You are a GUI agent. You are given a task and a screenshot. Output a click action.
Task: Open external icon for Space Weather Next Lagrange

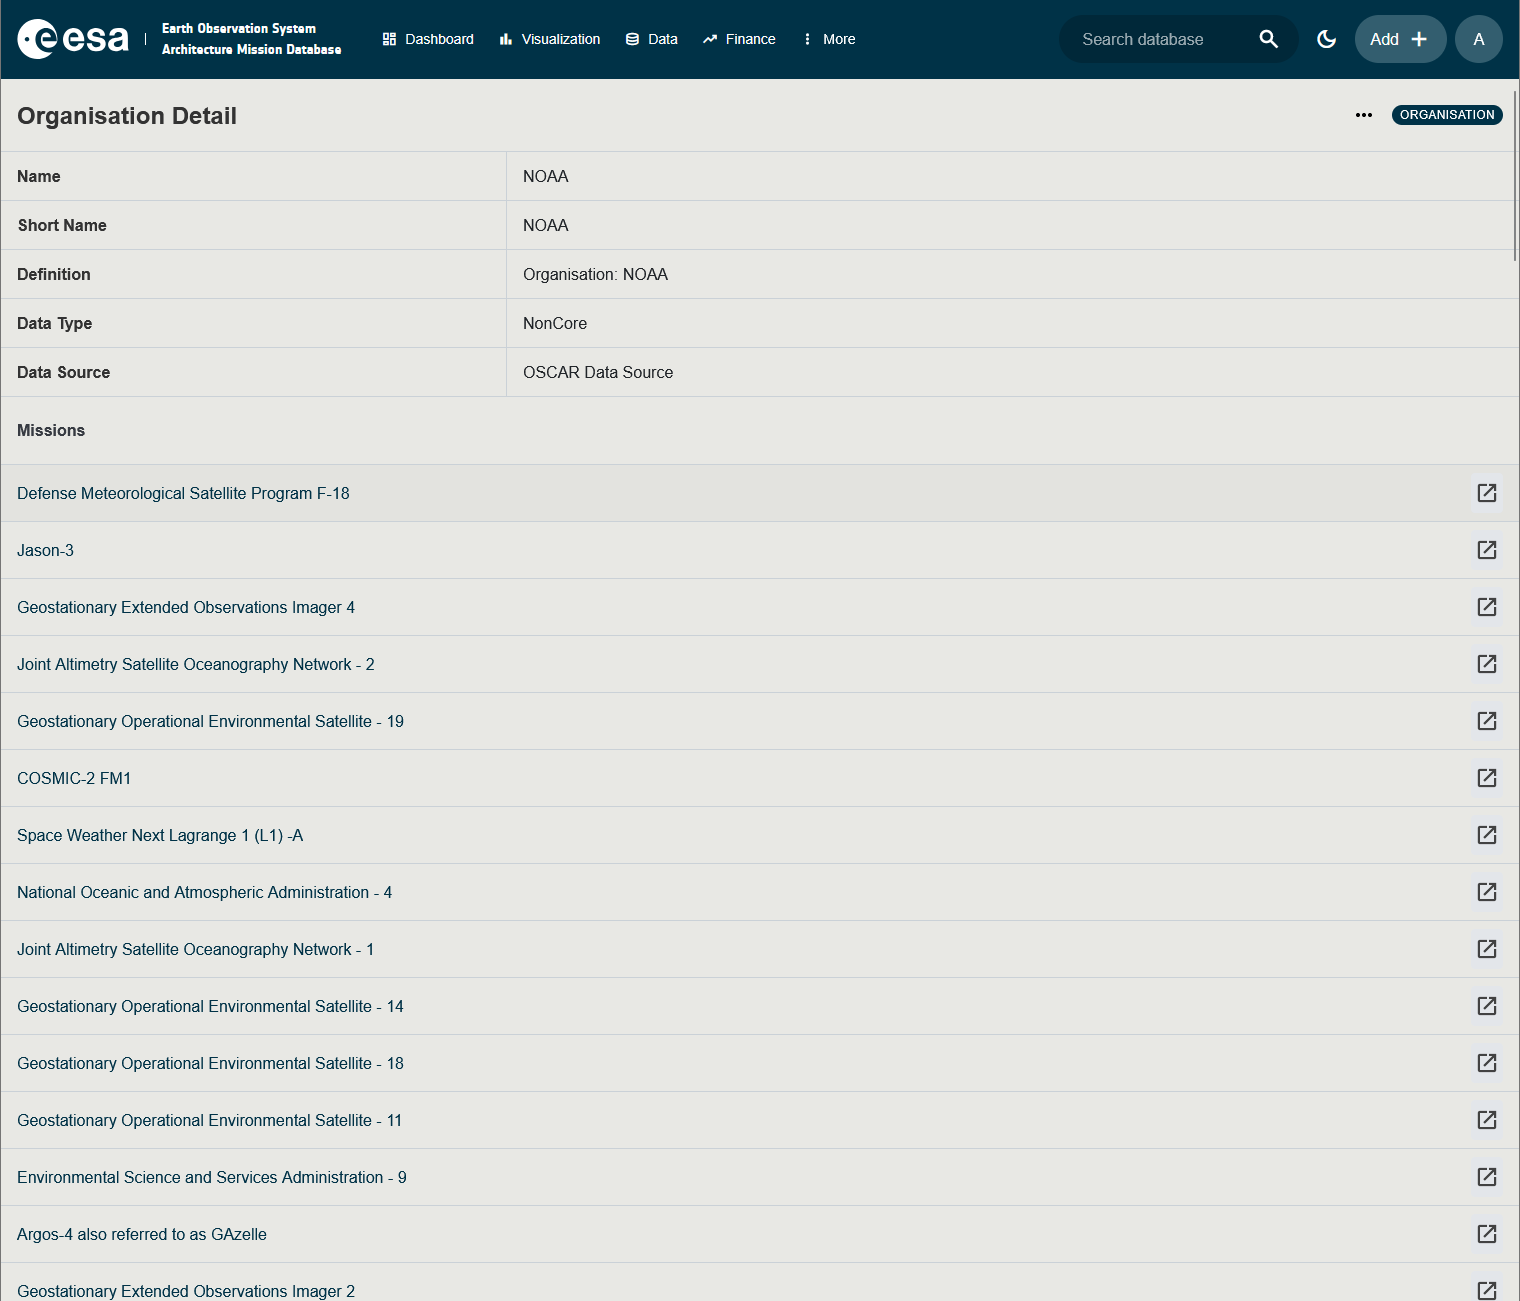[1487, 835]
